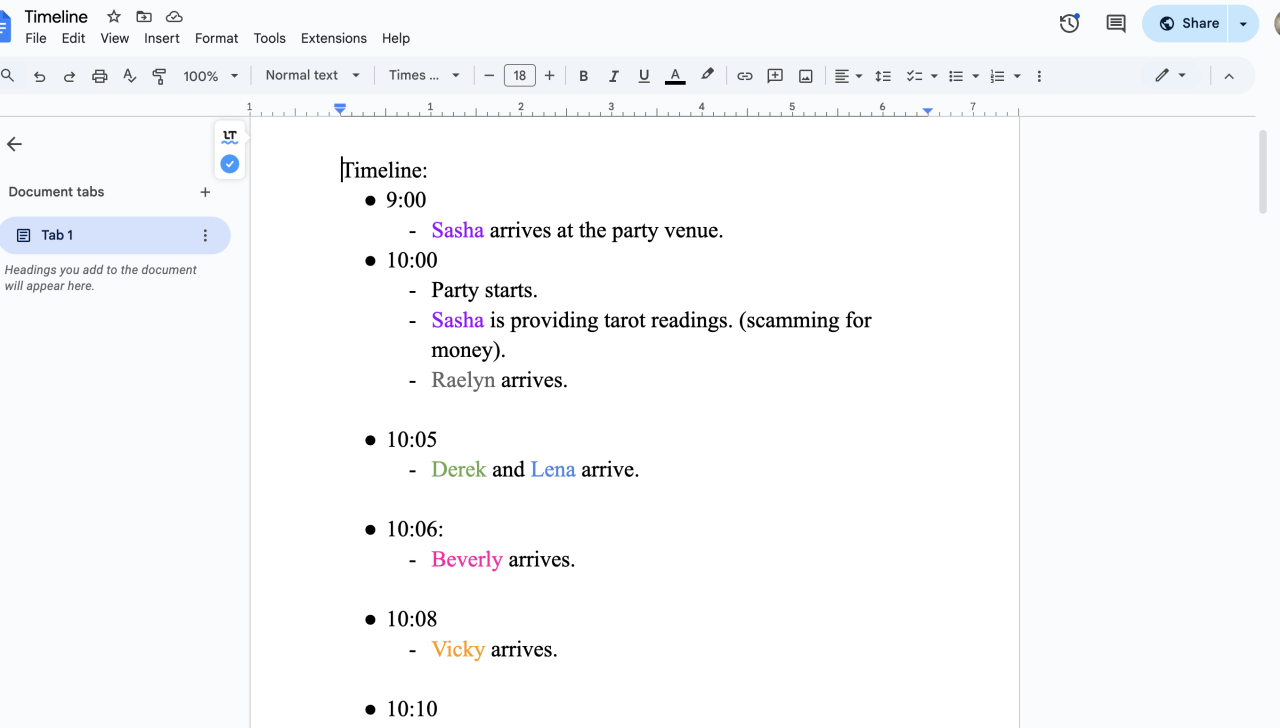The width and height of the screenshot is (1280, 728).
Task: Open version history clock icon
Action: (1069, 23)
